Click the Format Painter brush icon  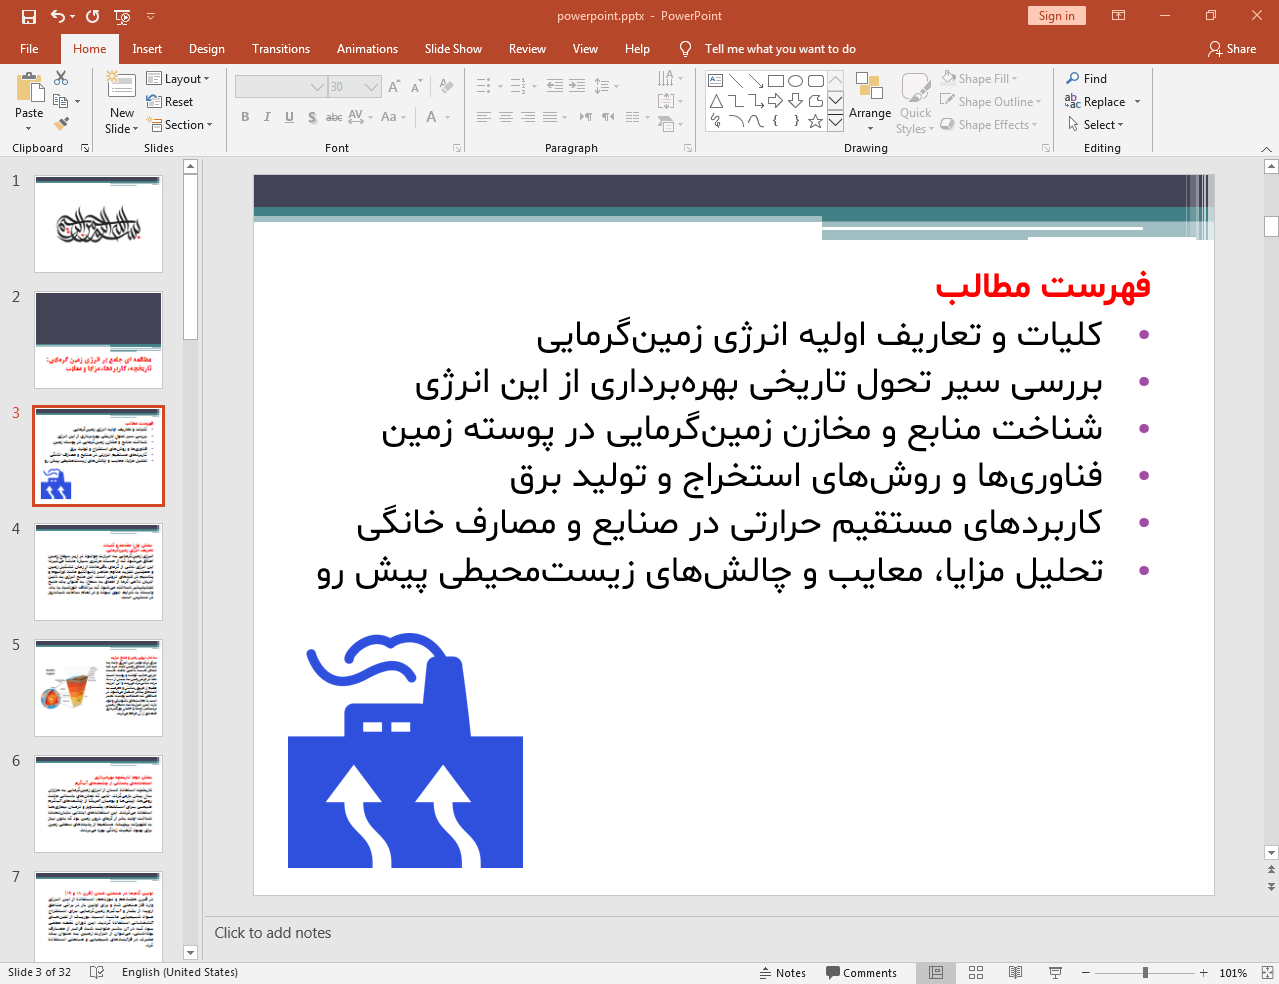click(x=61, y=124)
